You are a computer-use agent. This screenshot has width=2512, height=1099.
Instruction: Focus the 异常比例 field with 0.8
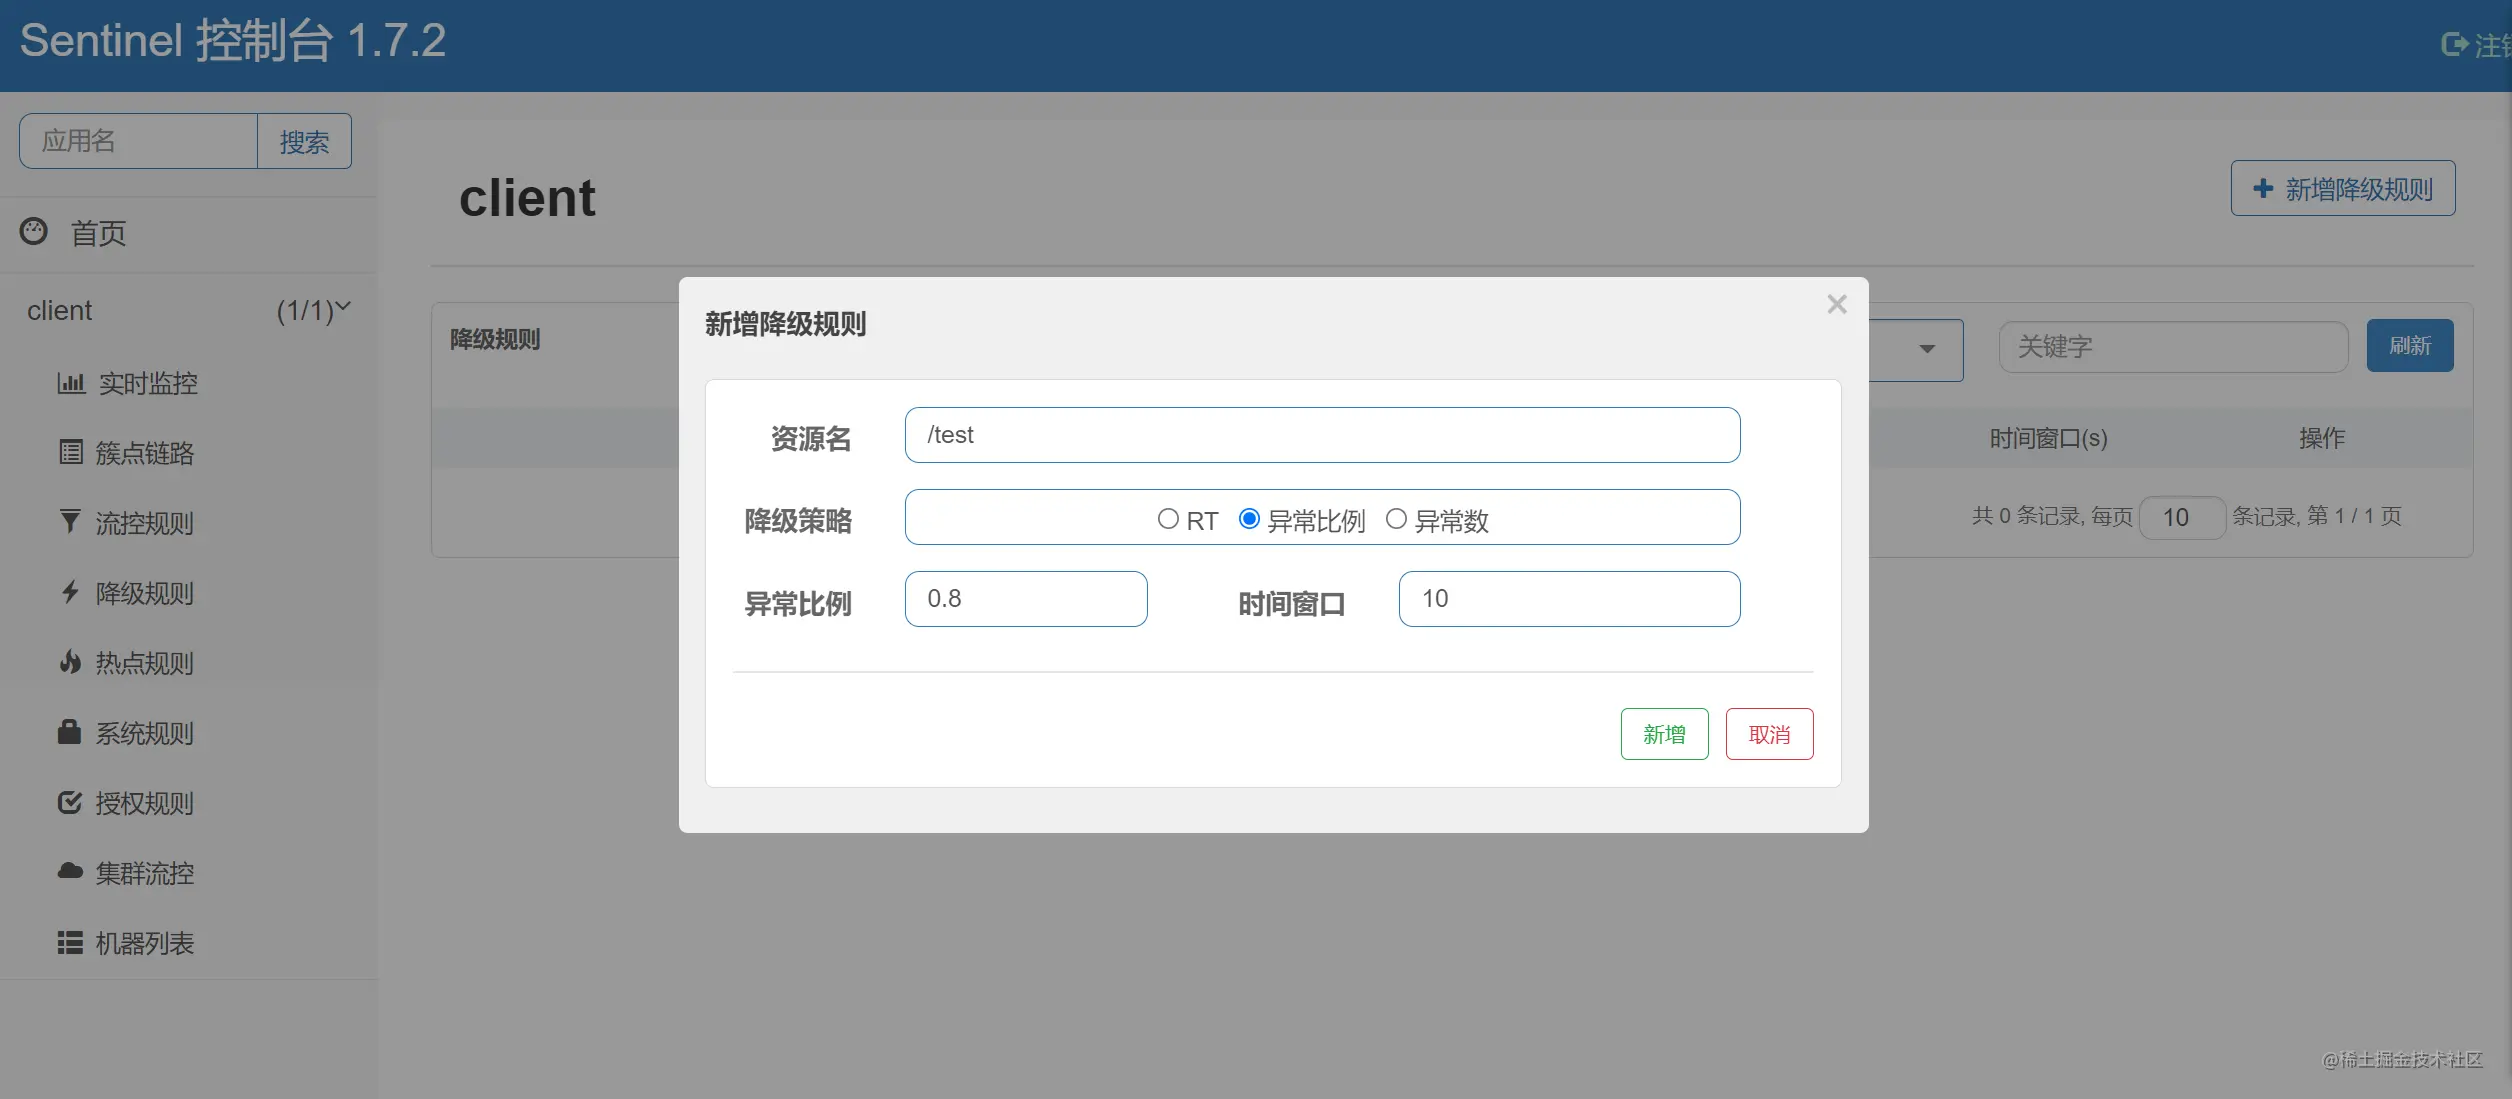point(1026,599)
